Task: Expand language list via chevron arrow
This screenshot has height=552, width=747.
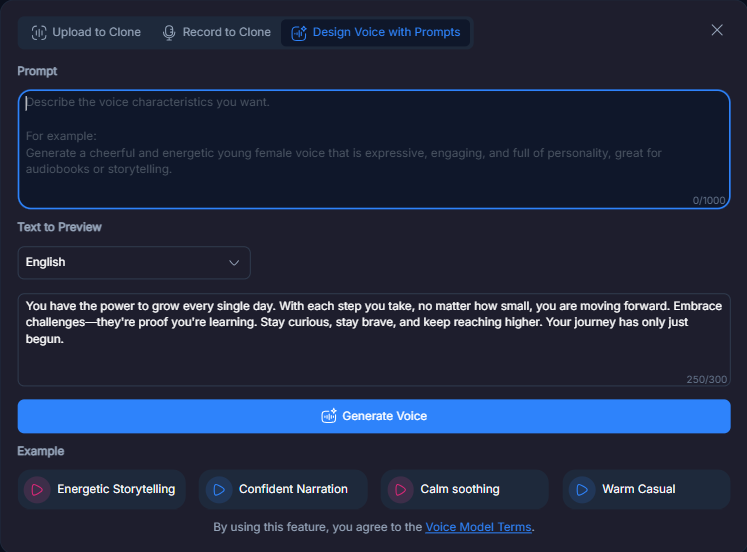Action: coord(234,263)
